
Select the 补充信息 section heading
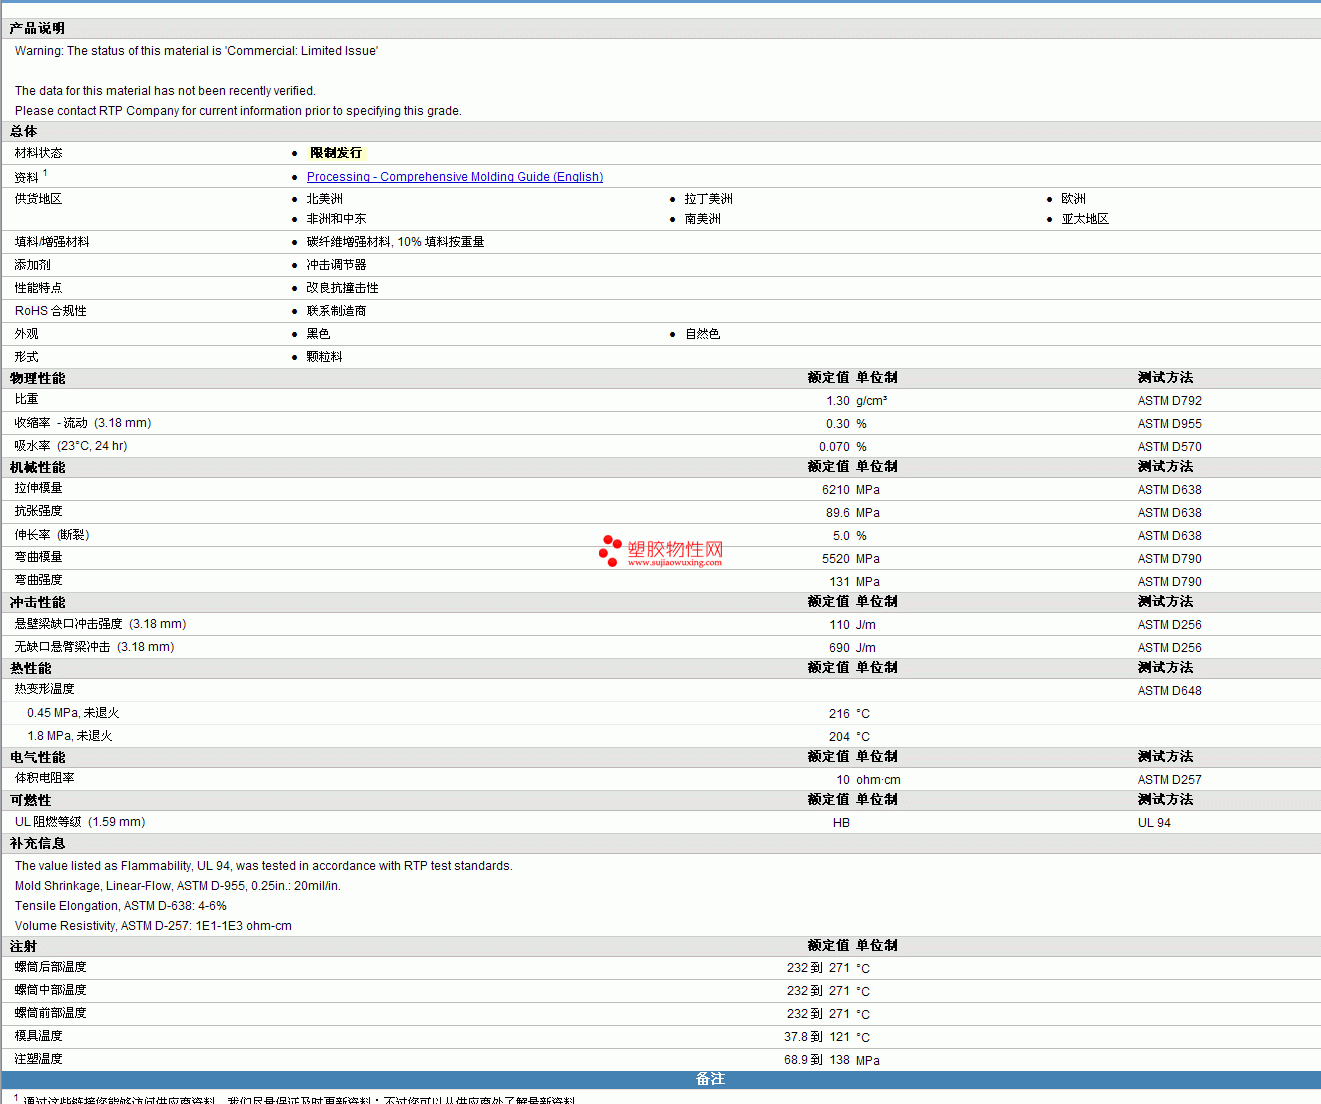[37, 843]
